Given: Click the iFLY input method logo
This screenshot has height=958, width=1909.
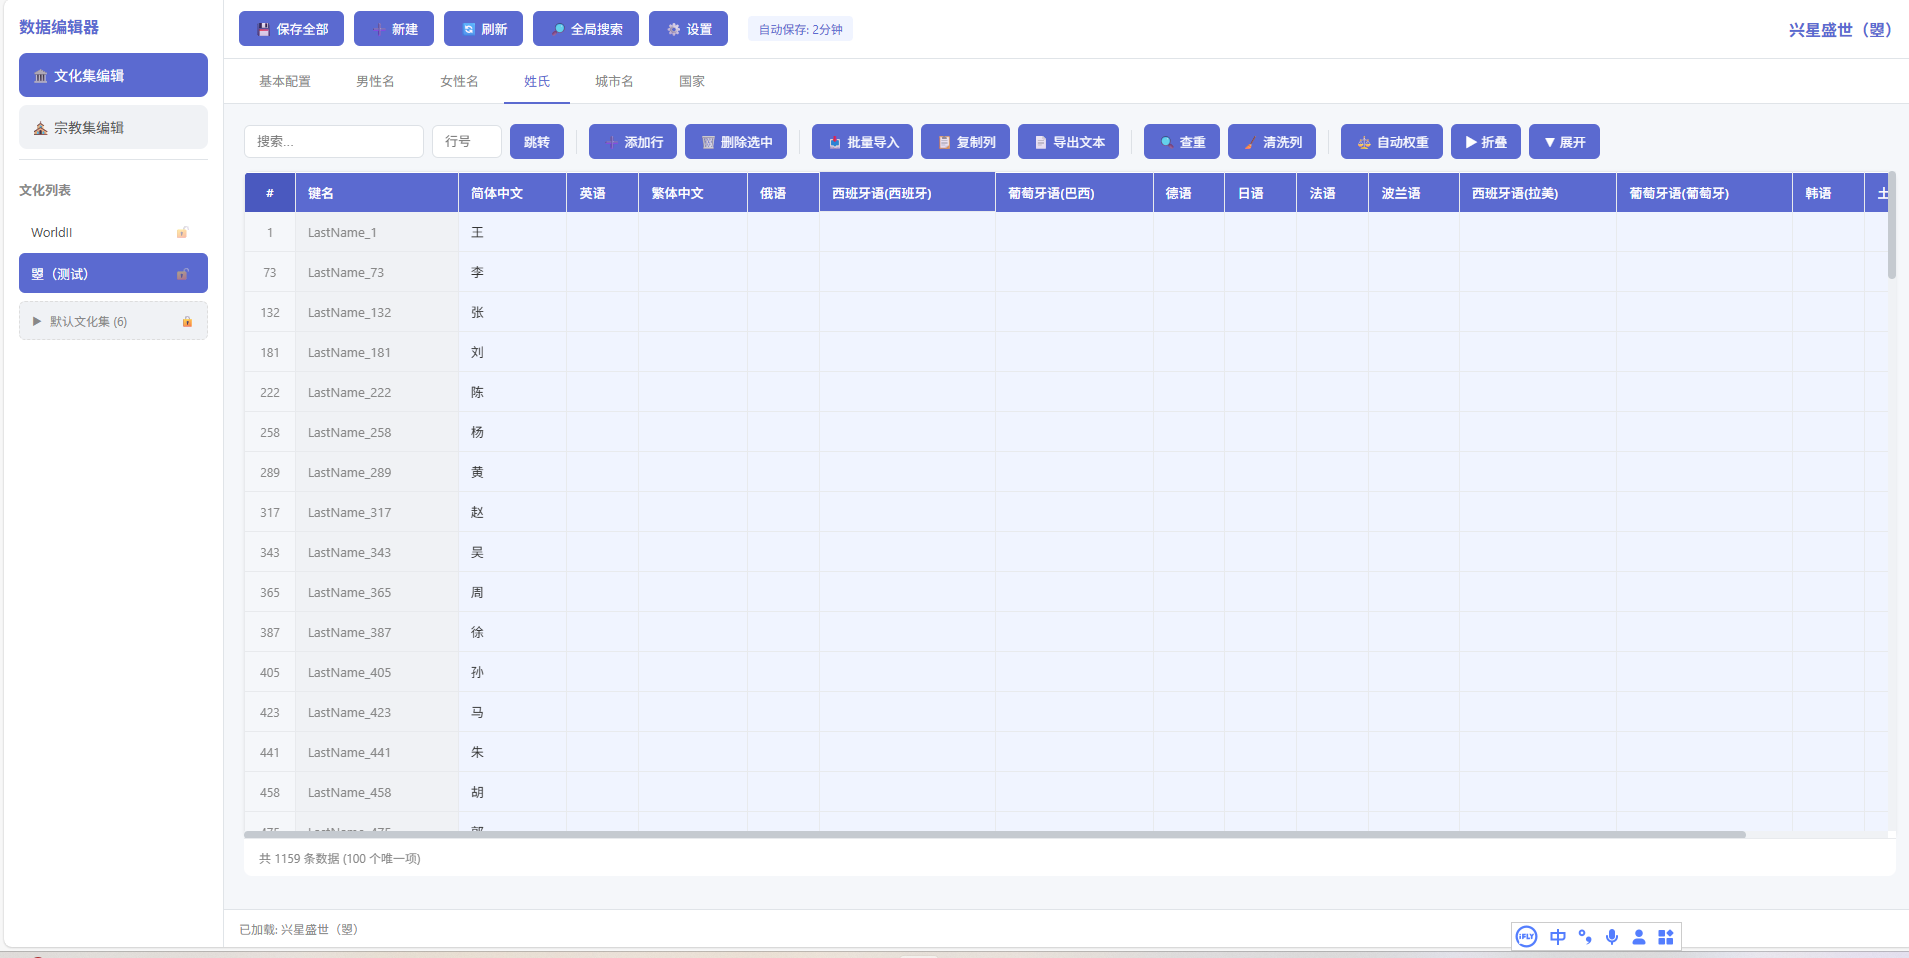Looking at the screenshot, I should (1526, 937).
